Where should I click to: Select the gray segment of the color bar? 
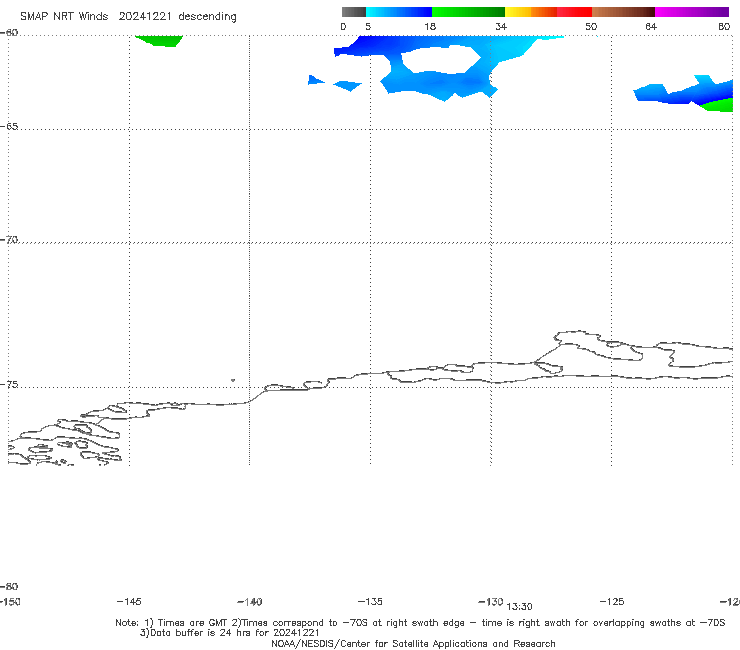353,12
